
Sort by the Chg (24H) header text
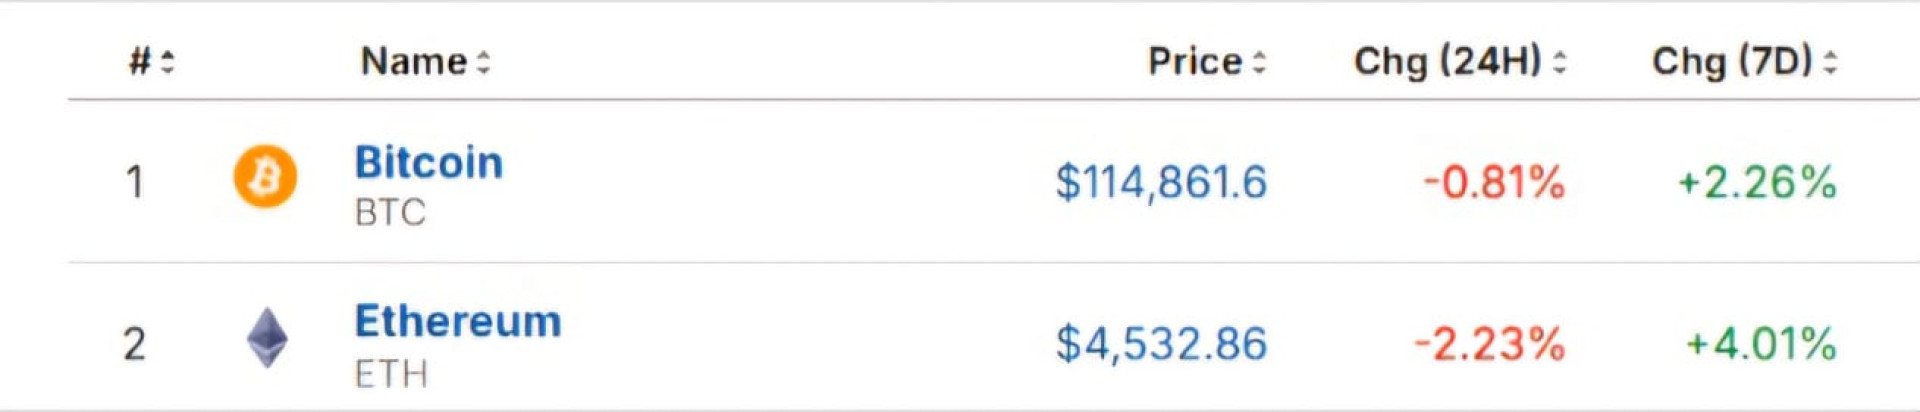pyautogui.click(x=1447, y=62)
